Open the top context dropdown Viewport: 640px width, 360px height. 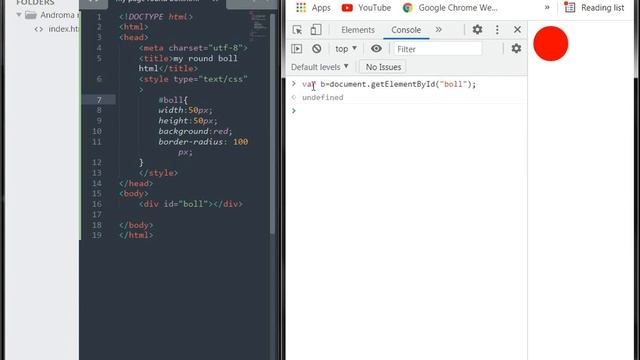pos(346,49)
